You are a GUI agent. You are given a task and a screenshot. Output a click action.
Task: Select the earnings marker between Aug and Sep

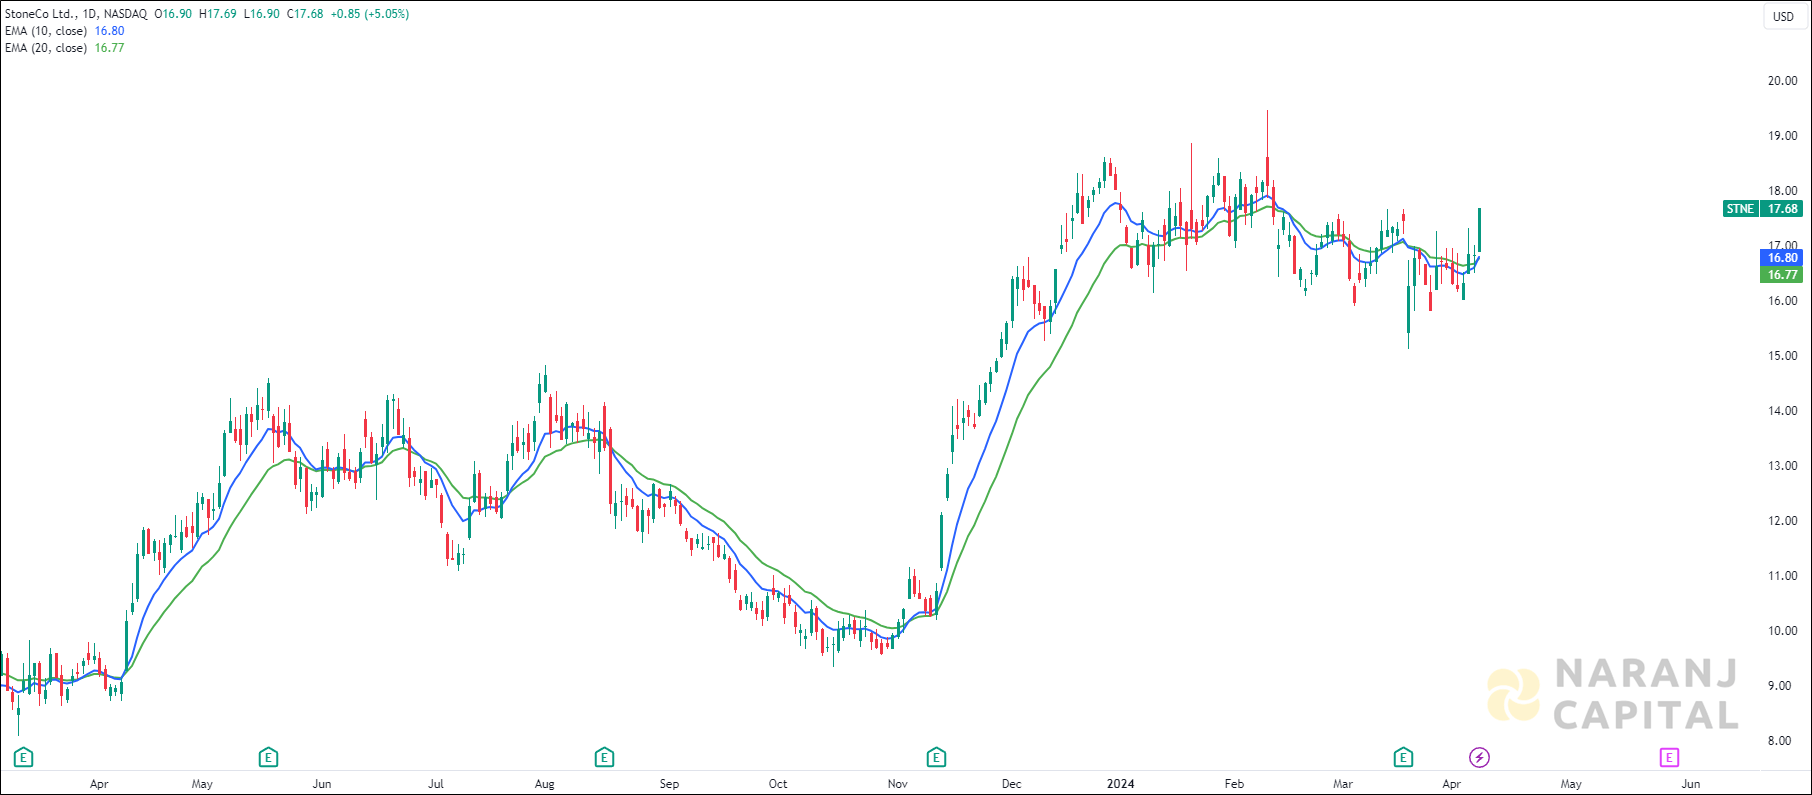(x=604, y=757)
